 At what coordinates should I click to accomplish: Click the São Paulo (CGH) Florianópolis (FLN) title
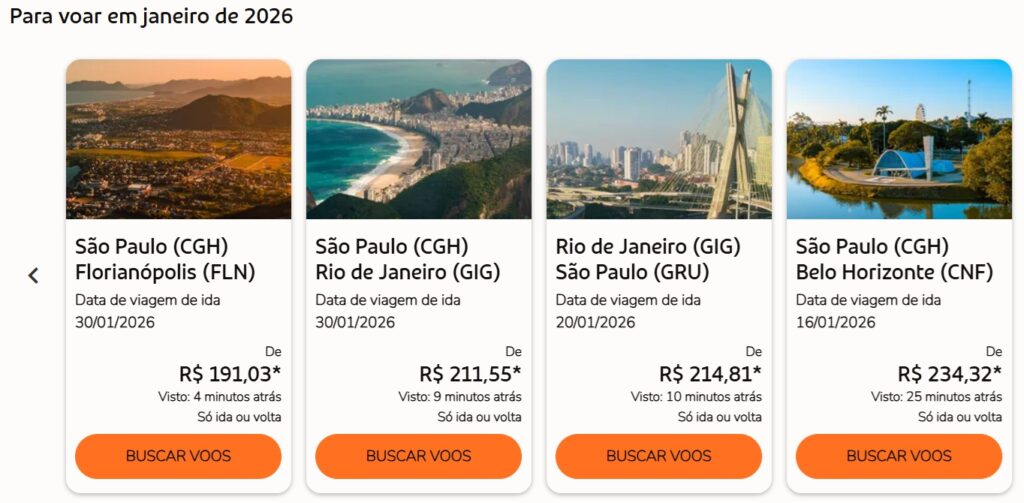pyautogui.click(x=165, y=259)
